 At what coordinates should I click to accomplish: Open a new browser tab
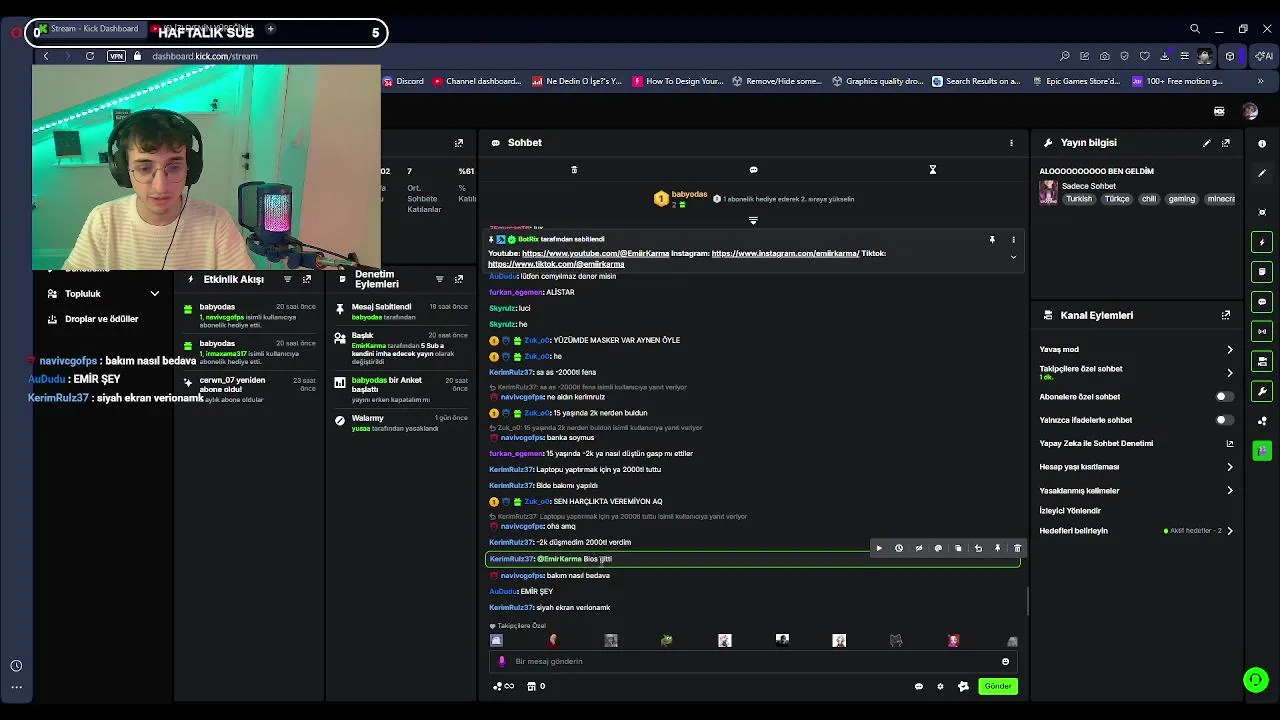pyautogui.click(x=270, y=30)
